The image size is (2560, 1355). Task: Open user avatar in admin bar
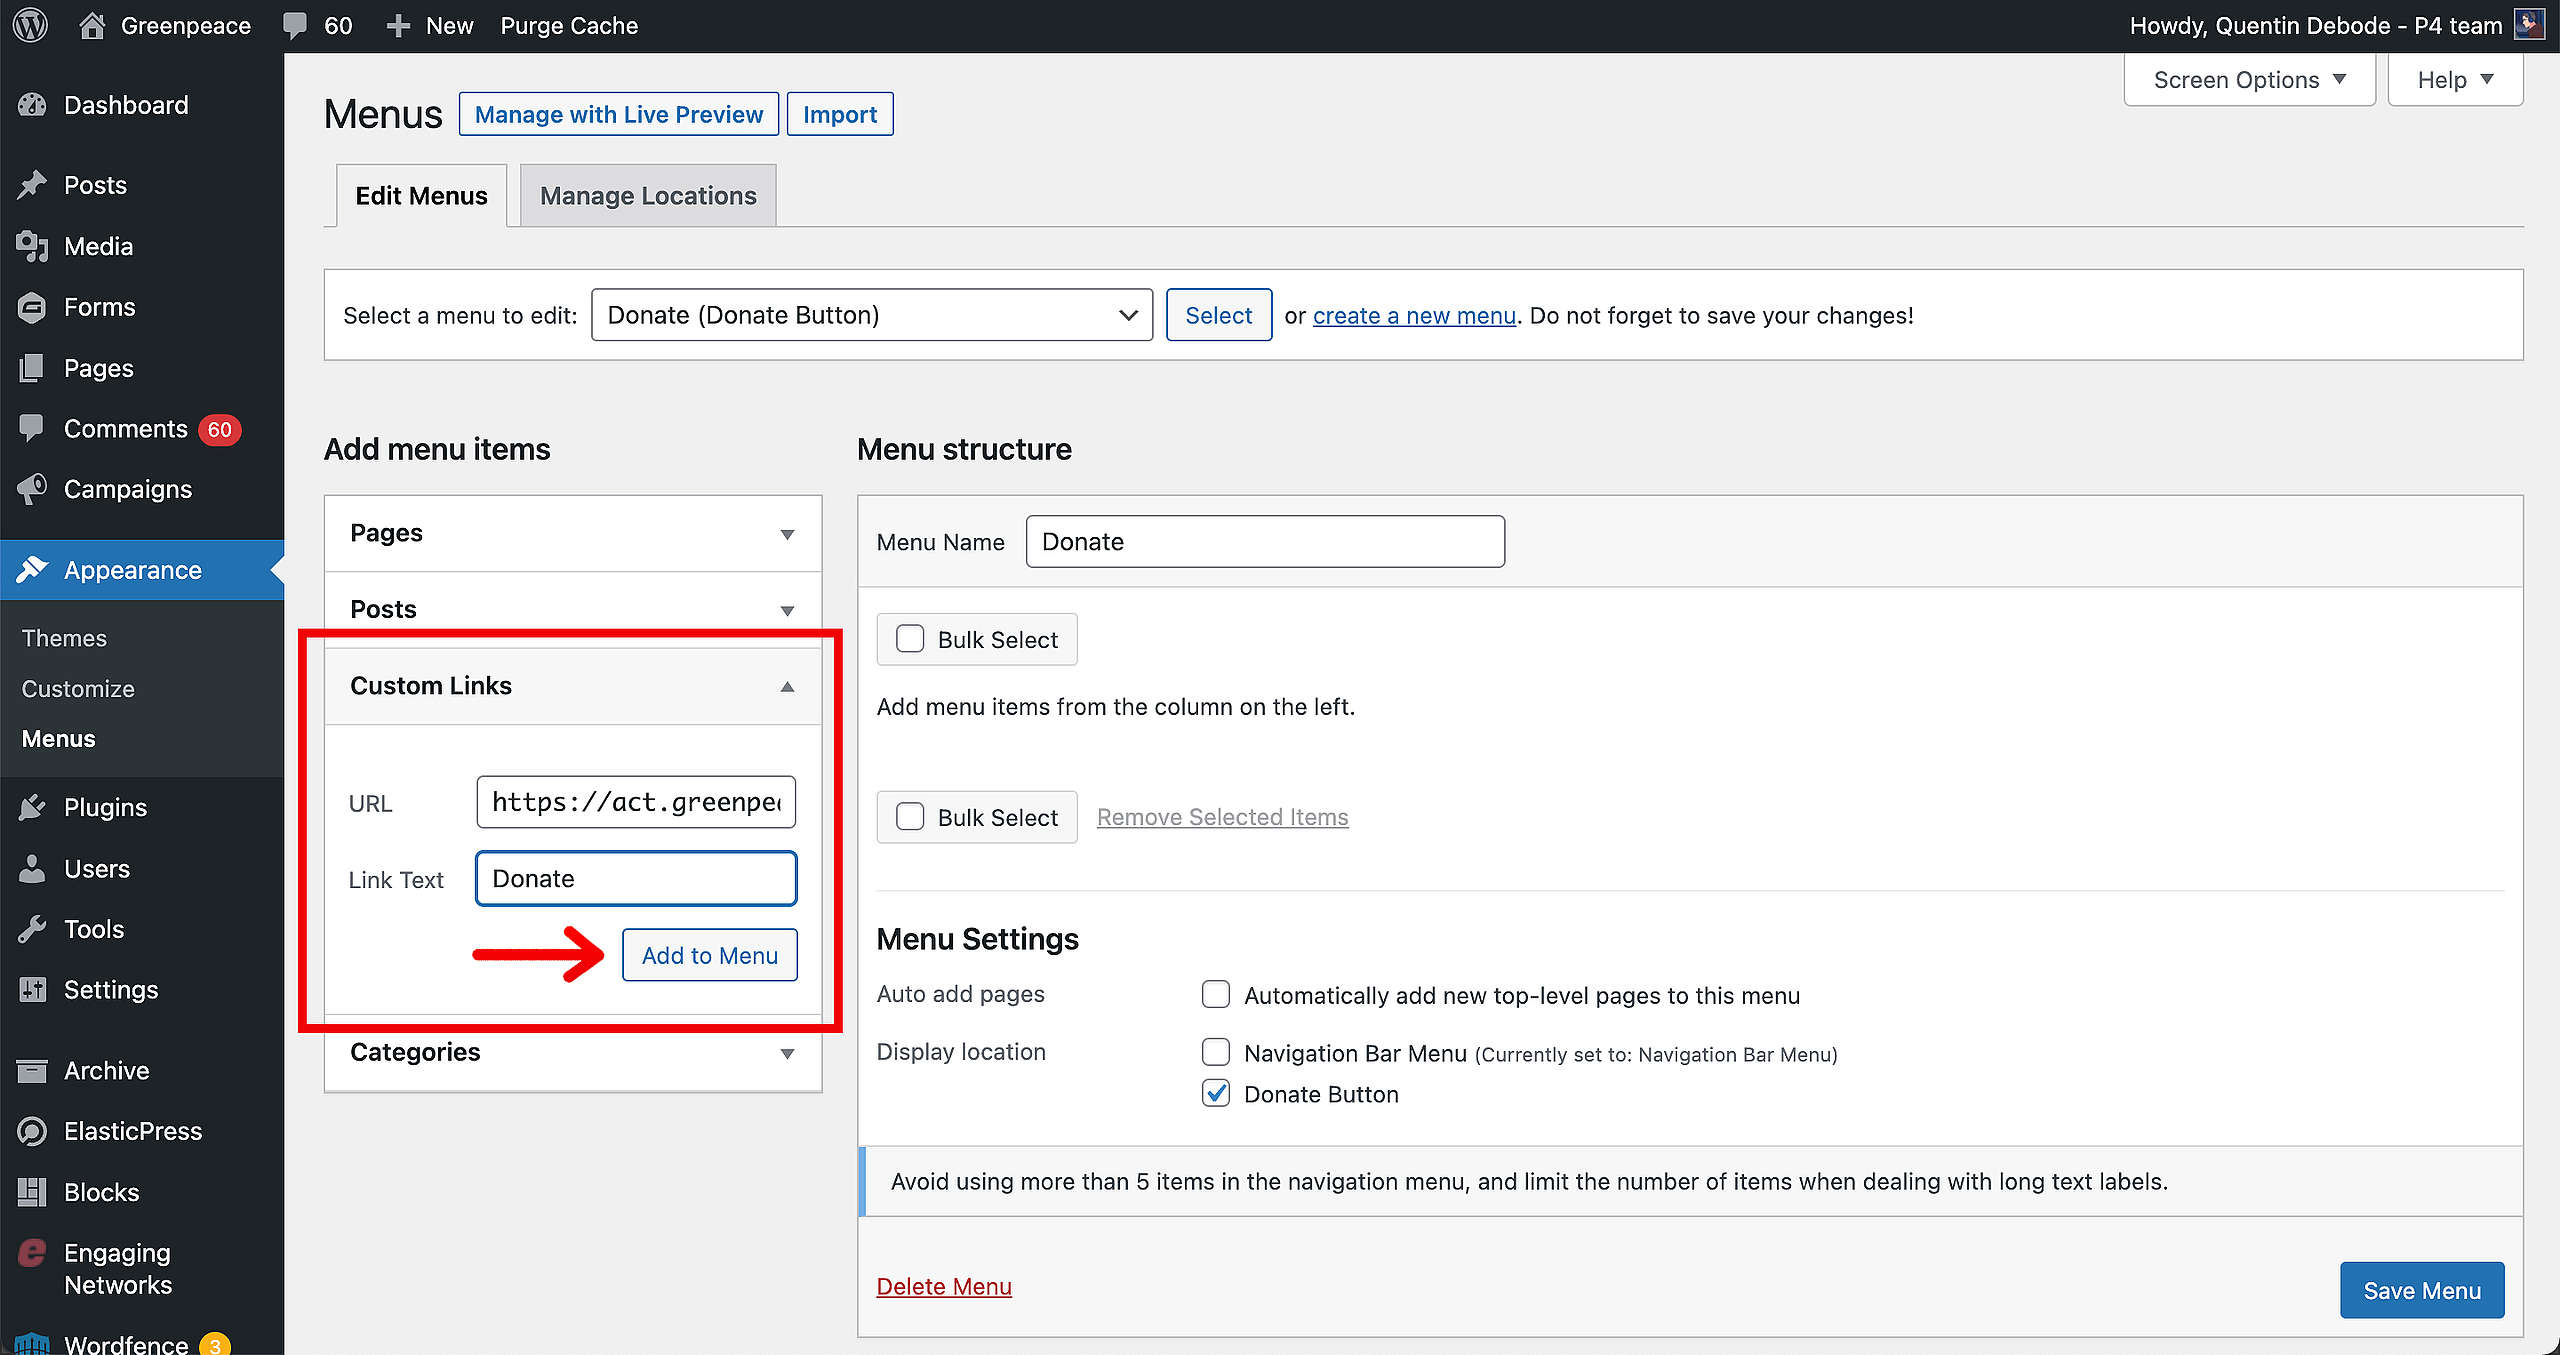pos(2530,25)
